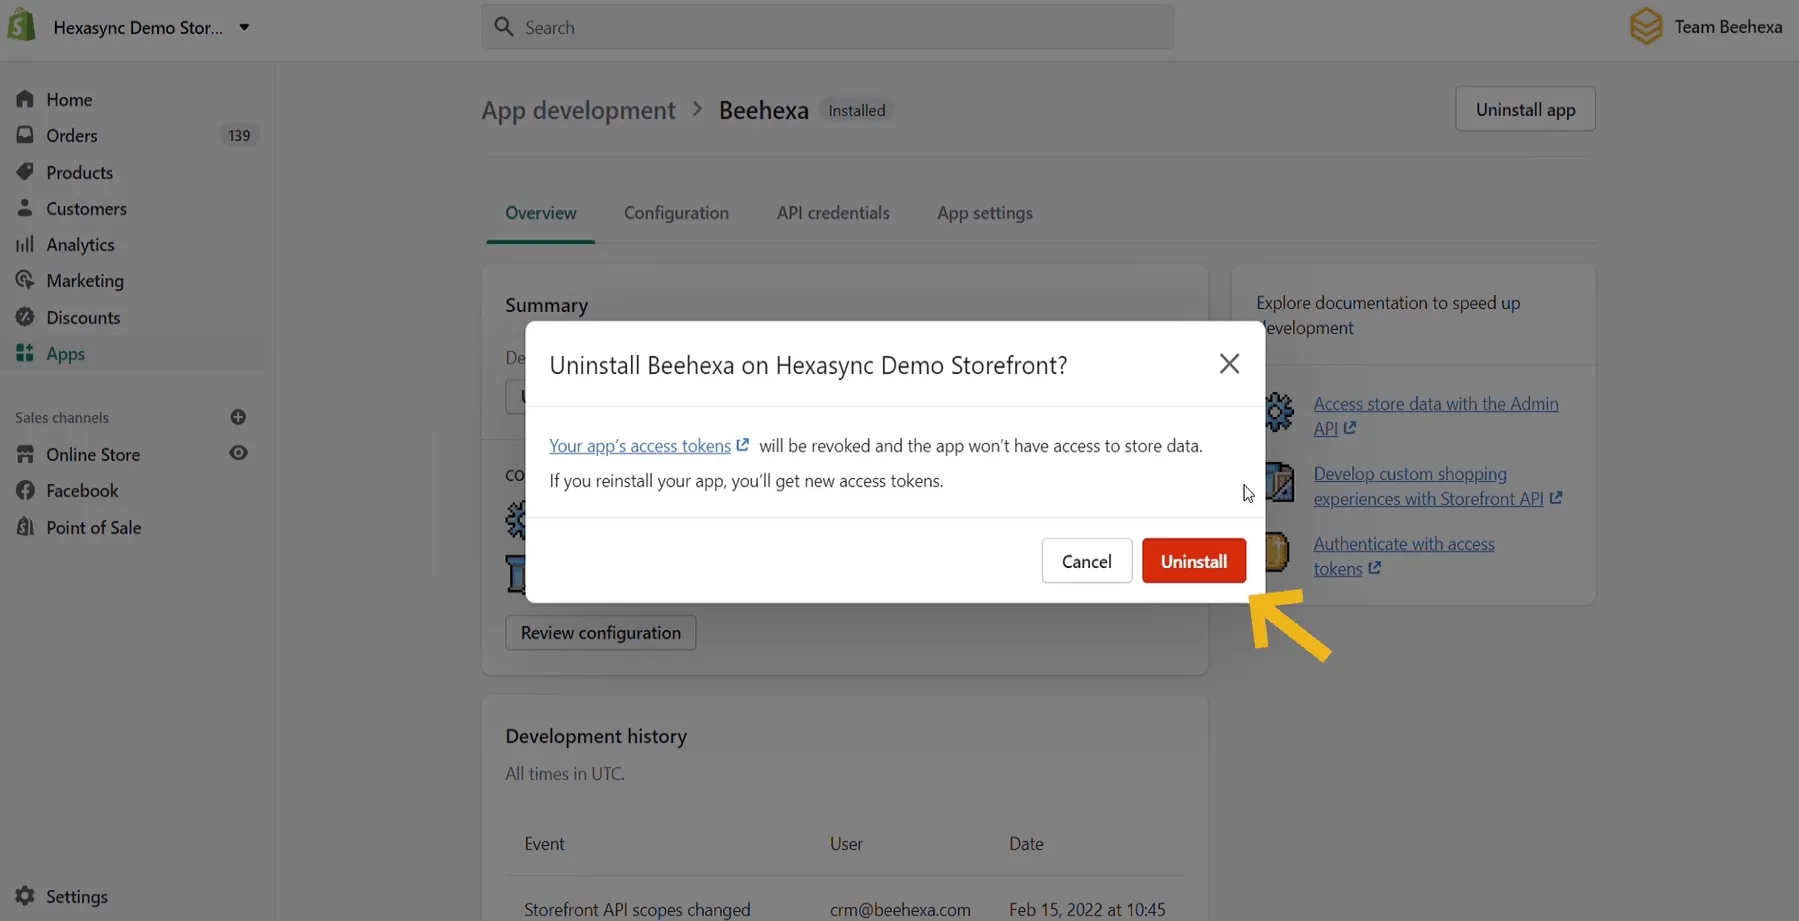Open Marketing from the sidebar
1799x921 pixels.
[x=85, y=280]
